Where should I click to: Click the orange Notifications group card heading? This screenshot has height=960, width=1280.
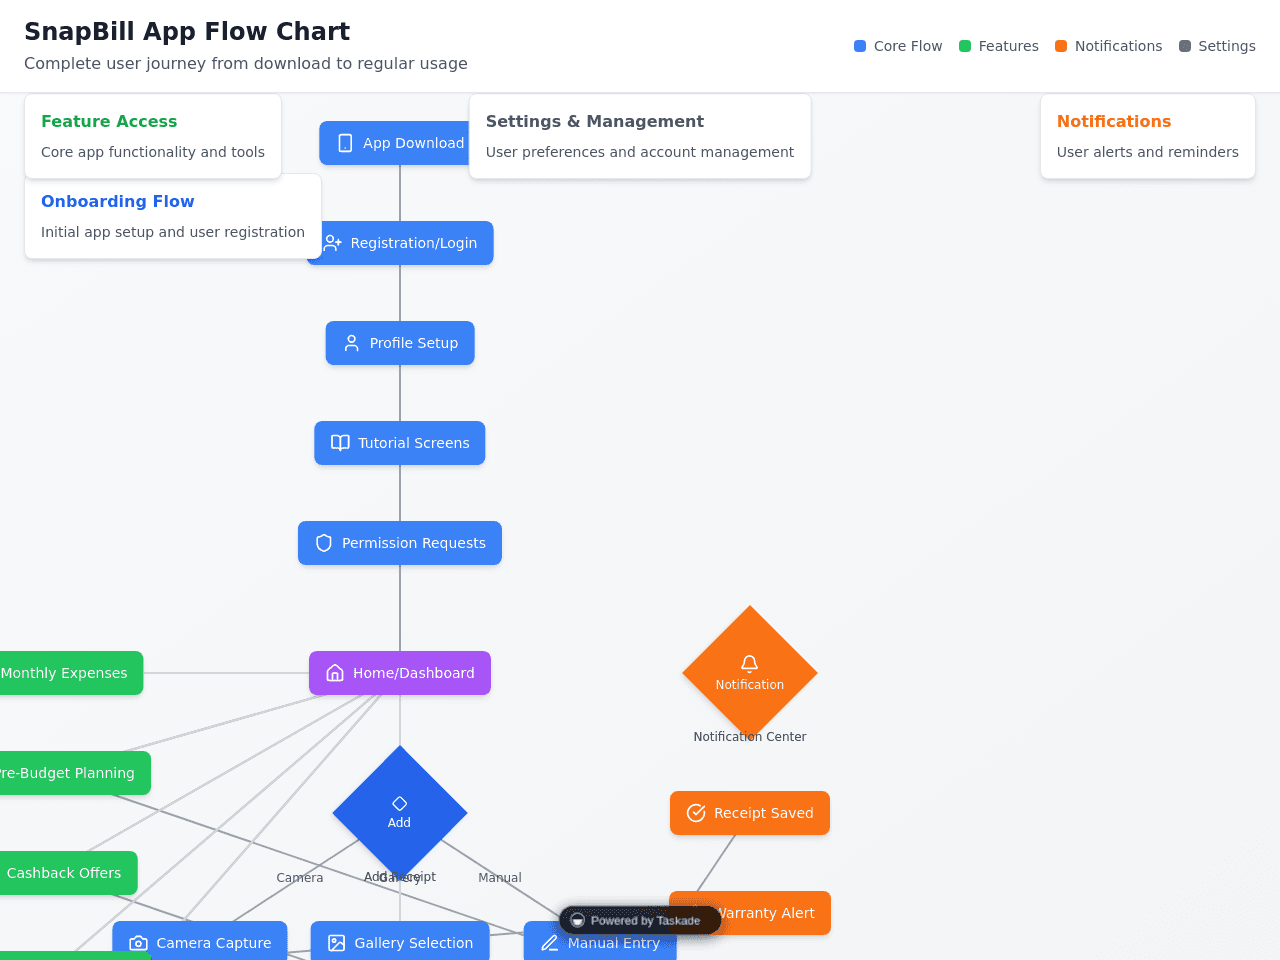pos(1114,121)
